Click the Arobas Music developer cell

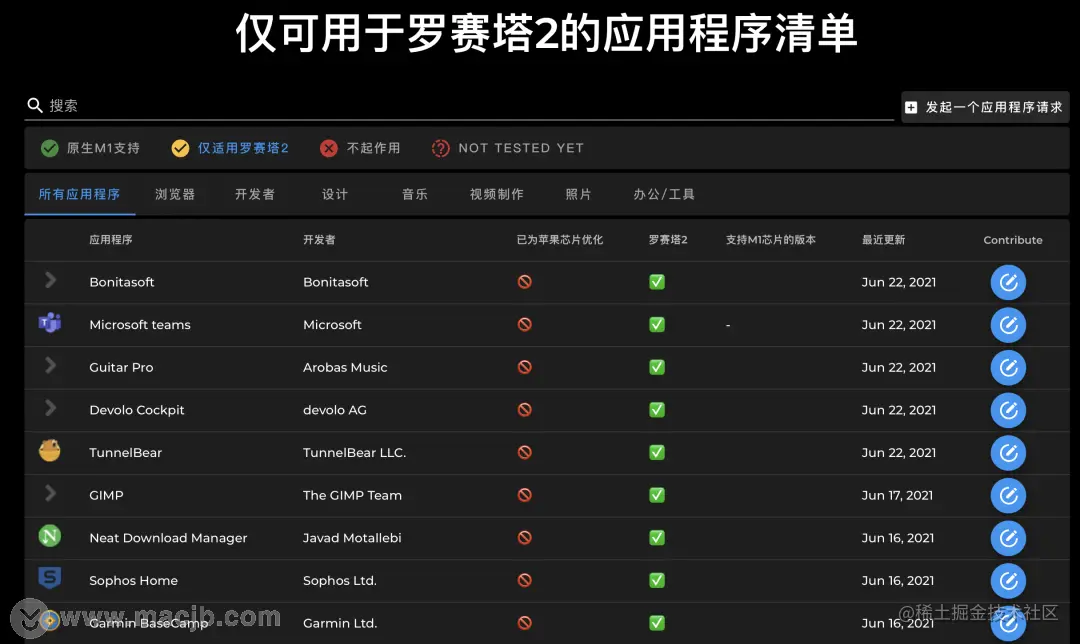pos(345,368)
